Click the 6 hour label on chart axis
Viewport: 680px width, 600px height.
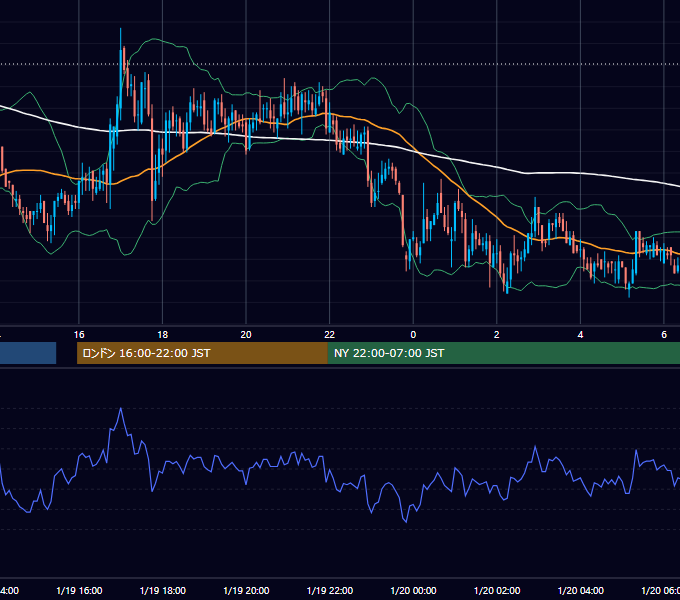click(664, 335)
